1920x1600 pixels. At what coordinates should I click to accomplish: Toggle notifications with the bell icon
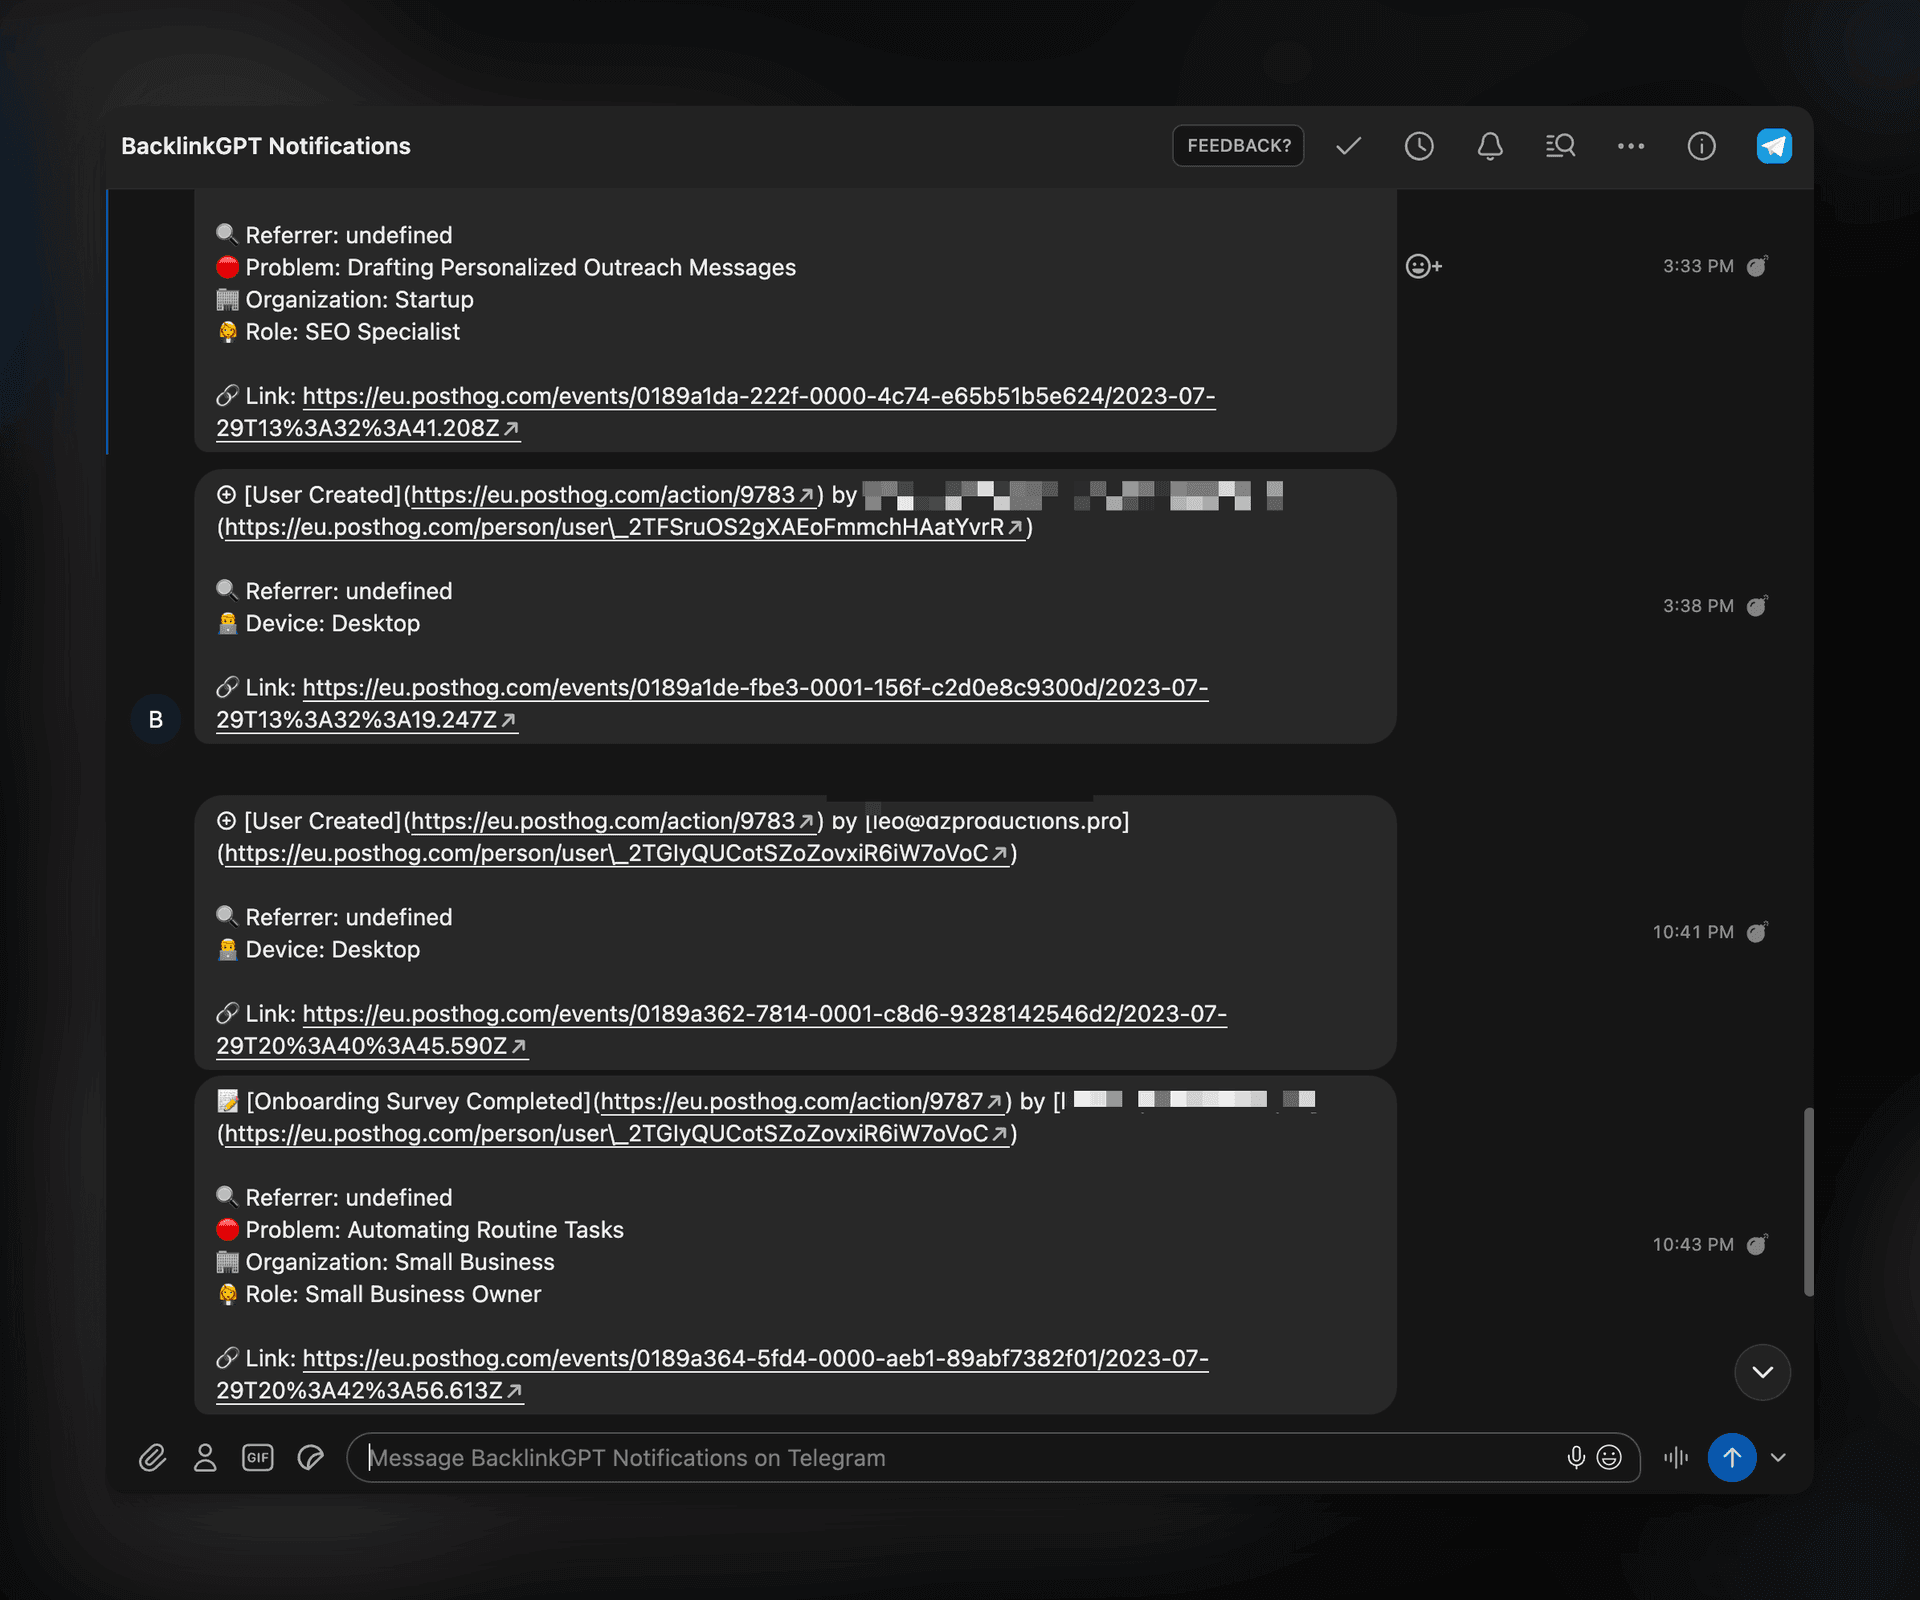tap(1490, 146)
